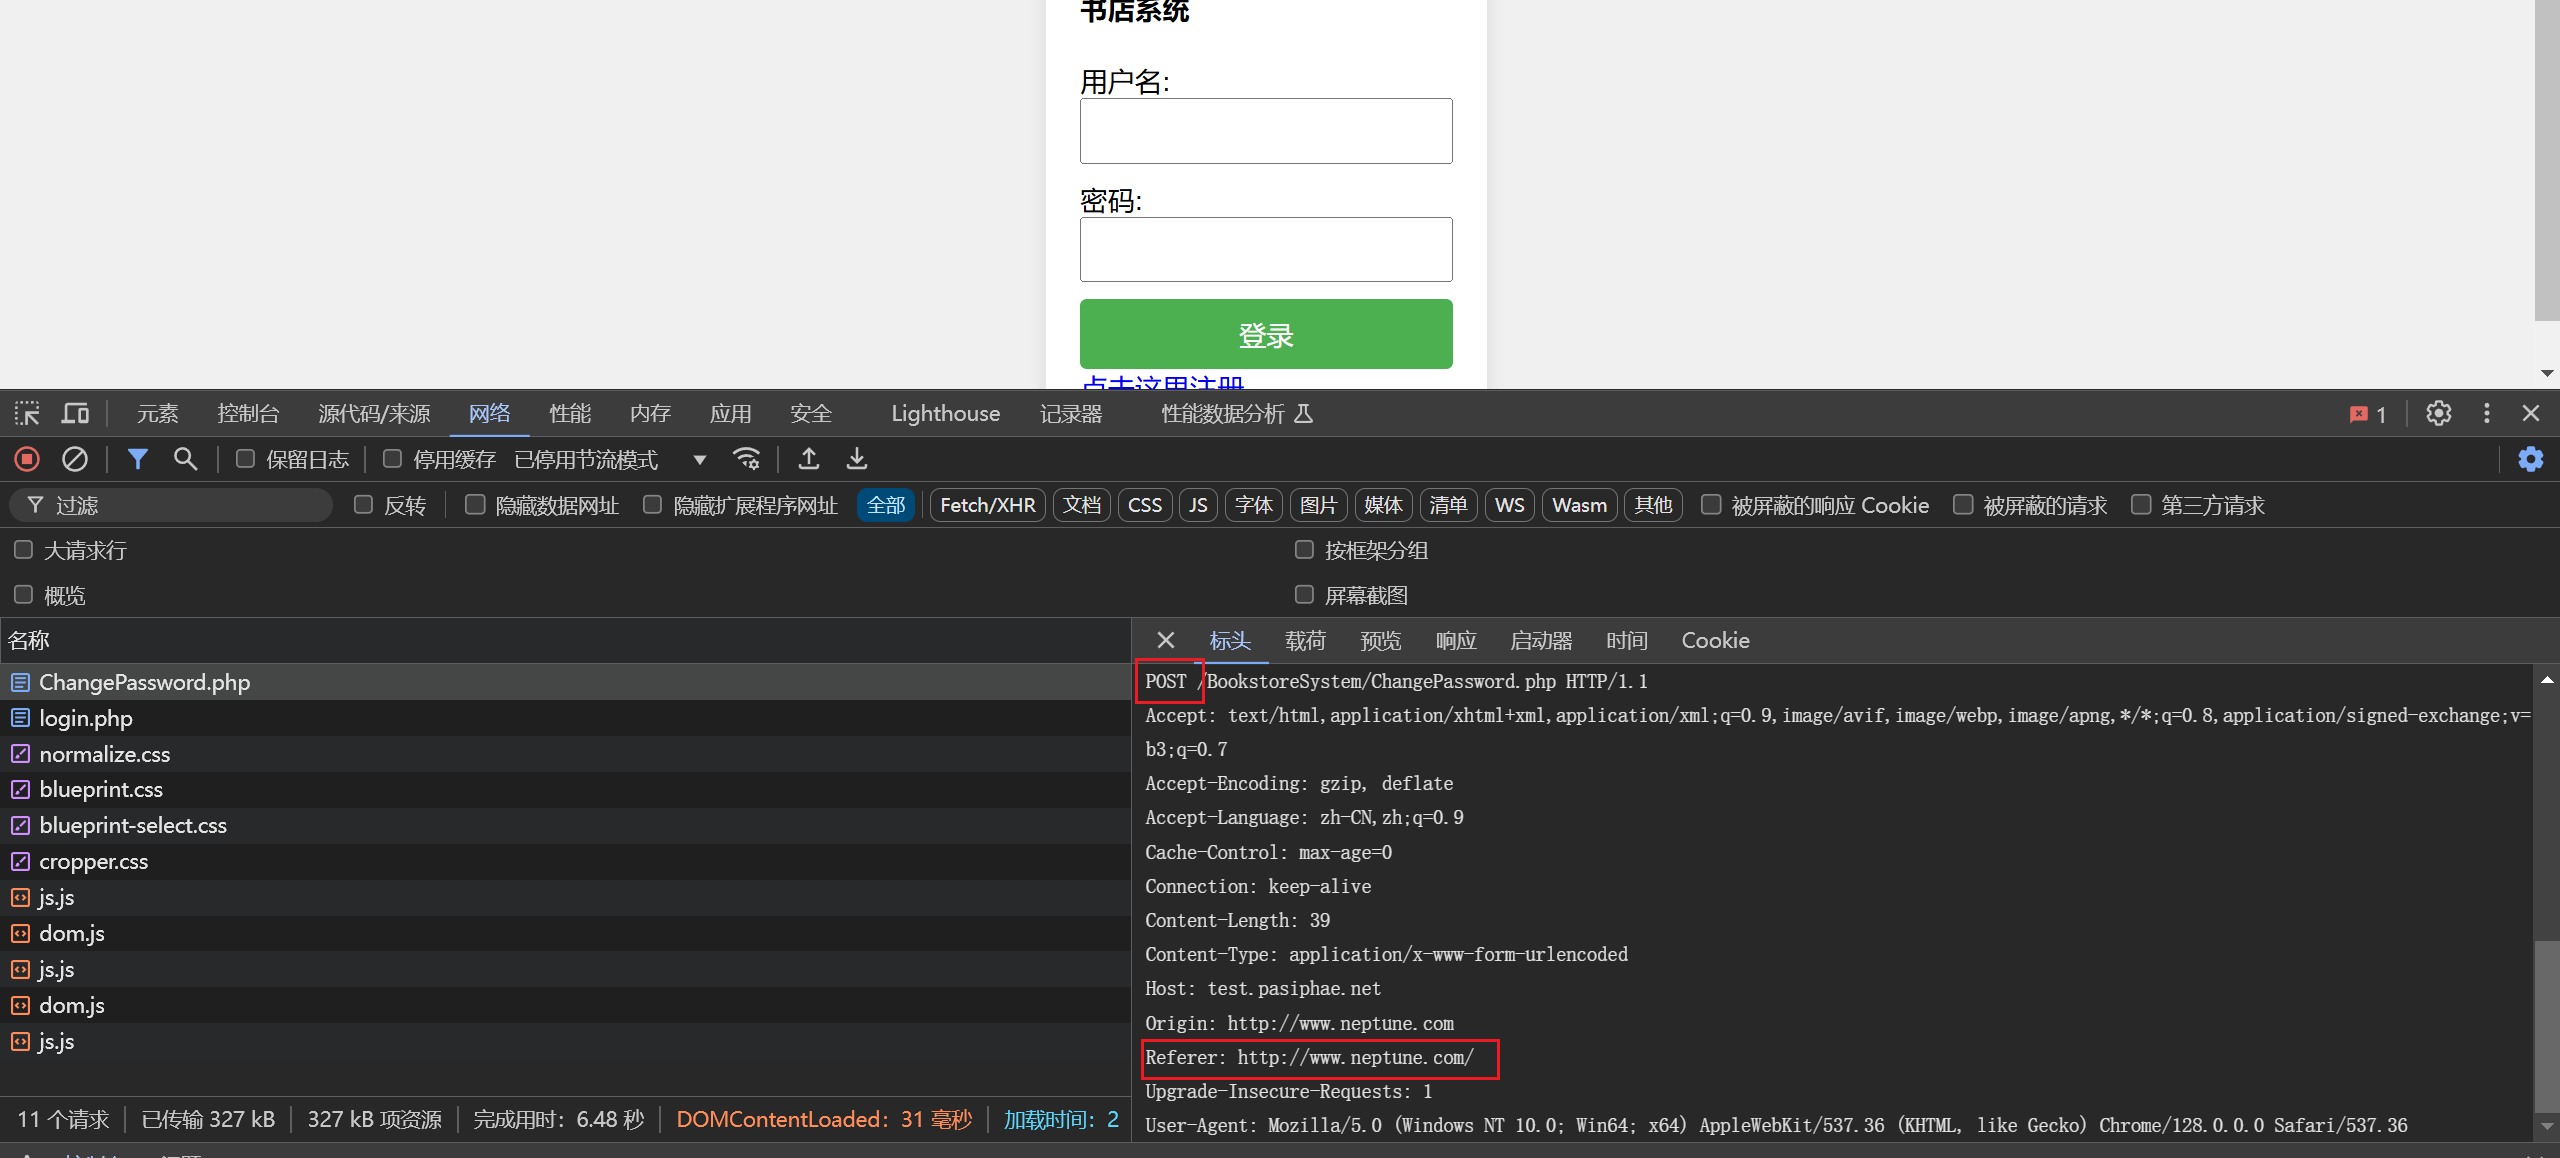This screenshot has height=1158, width=2560.
Task: Open network conditions wifi icon
Action: [x=746, y=459]
